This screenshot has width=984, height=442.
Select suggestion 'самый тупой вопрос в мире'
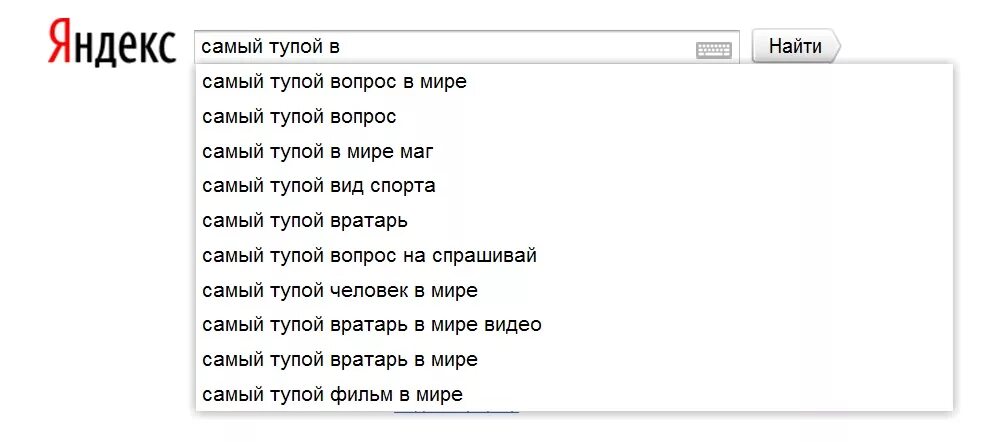point(574,82)
